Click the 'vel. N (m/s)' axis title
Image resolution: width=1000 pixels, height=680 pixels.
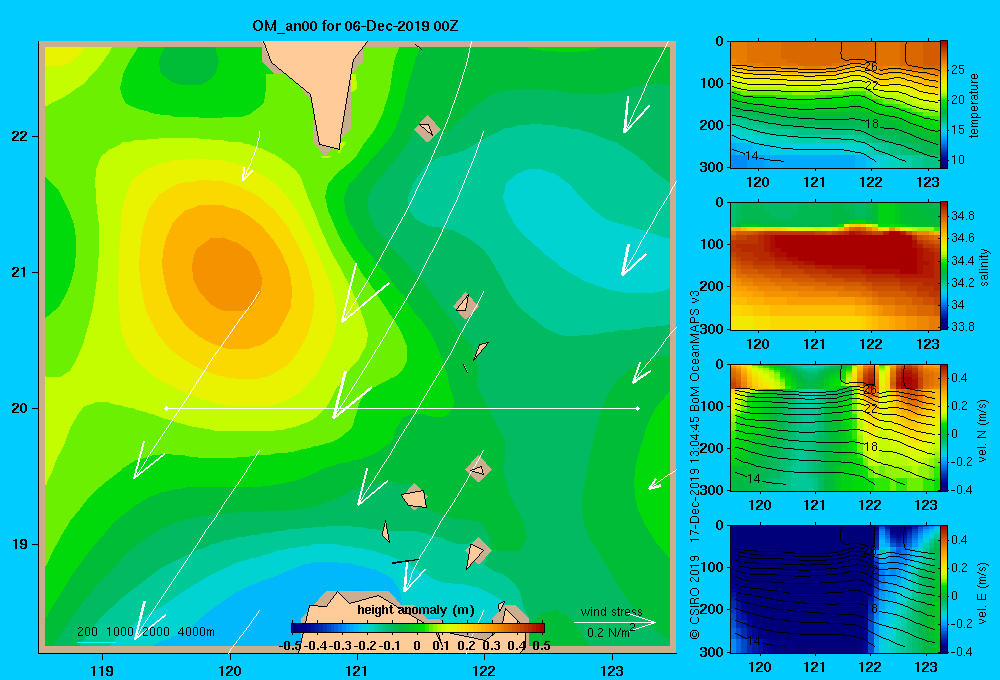pyautogui.click(x=983, y=431)
